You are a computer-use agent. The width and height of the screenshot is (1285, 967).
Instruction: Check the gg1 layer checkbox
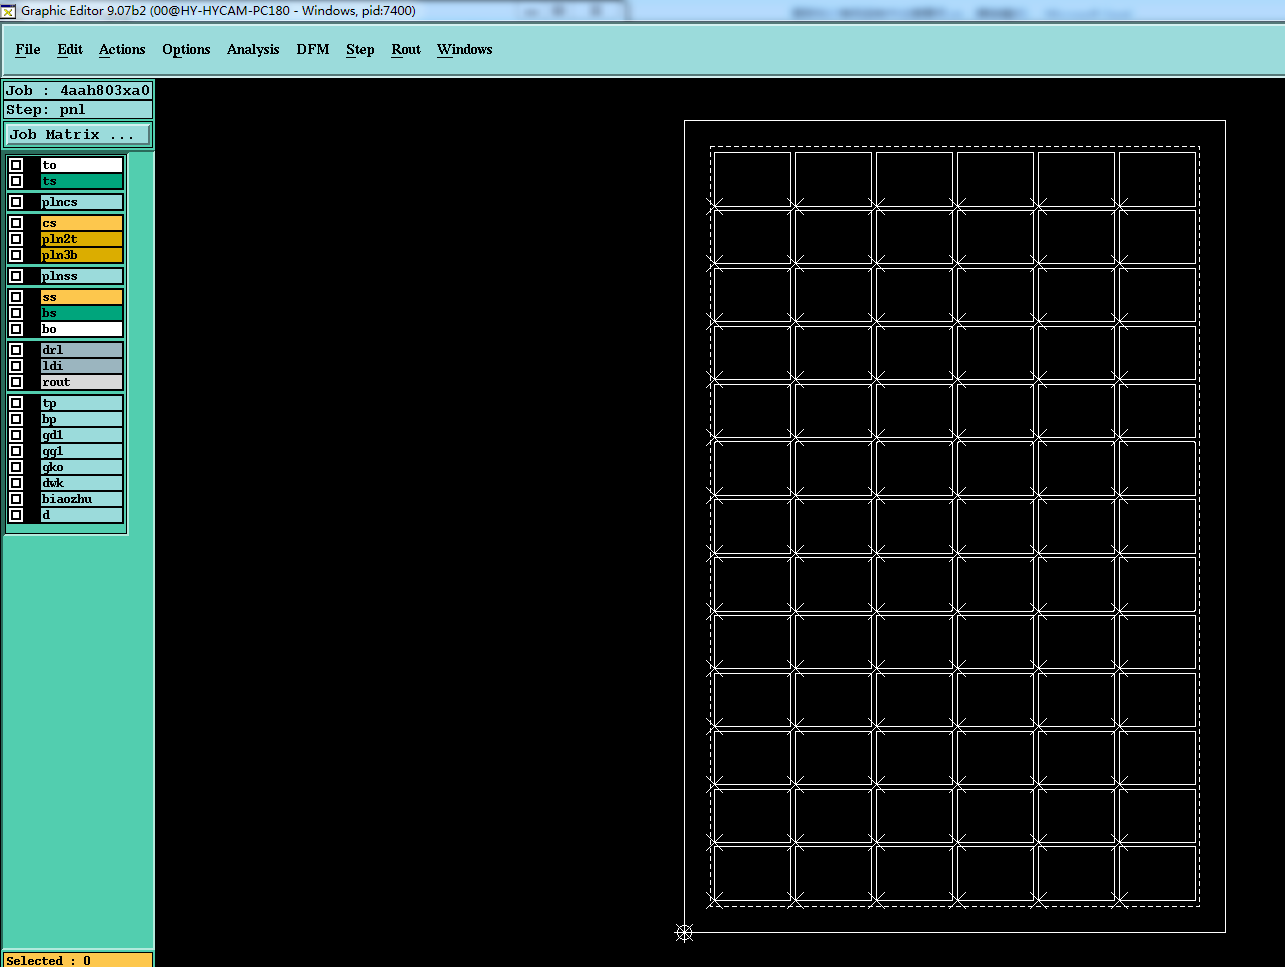coord(16,451)
